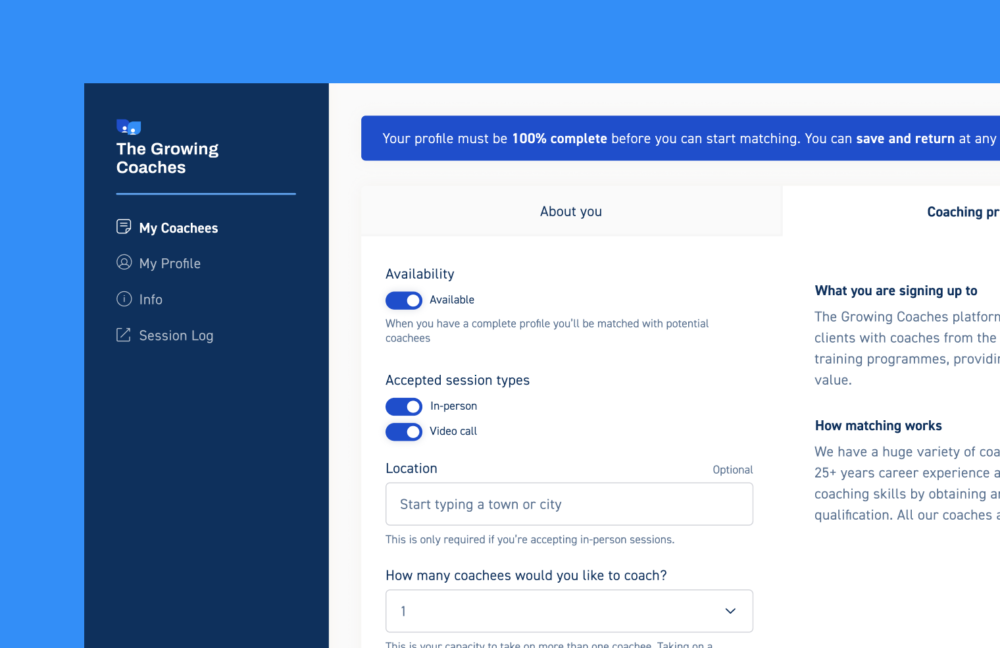Click The Growing Coaches logo icon

(129, 127)
